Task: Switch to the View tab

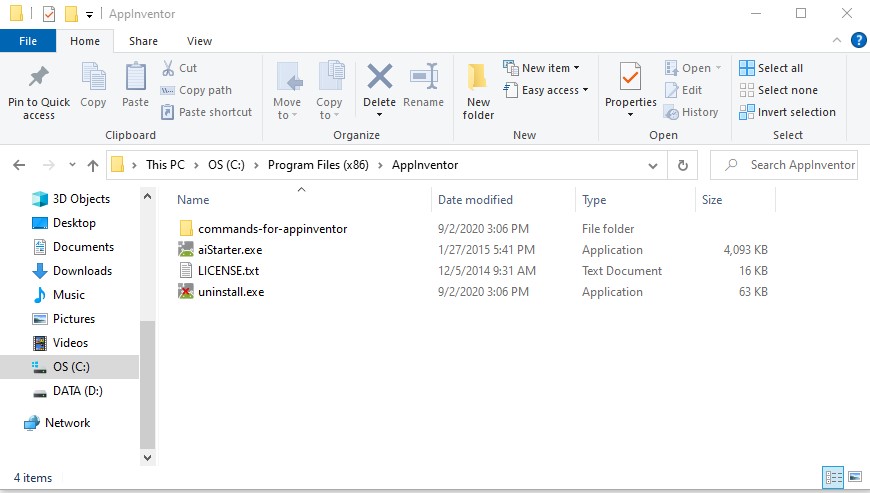Action: pyautogui.click(x=199, y=41)
